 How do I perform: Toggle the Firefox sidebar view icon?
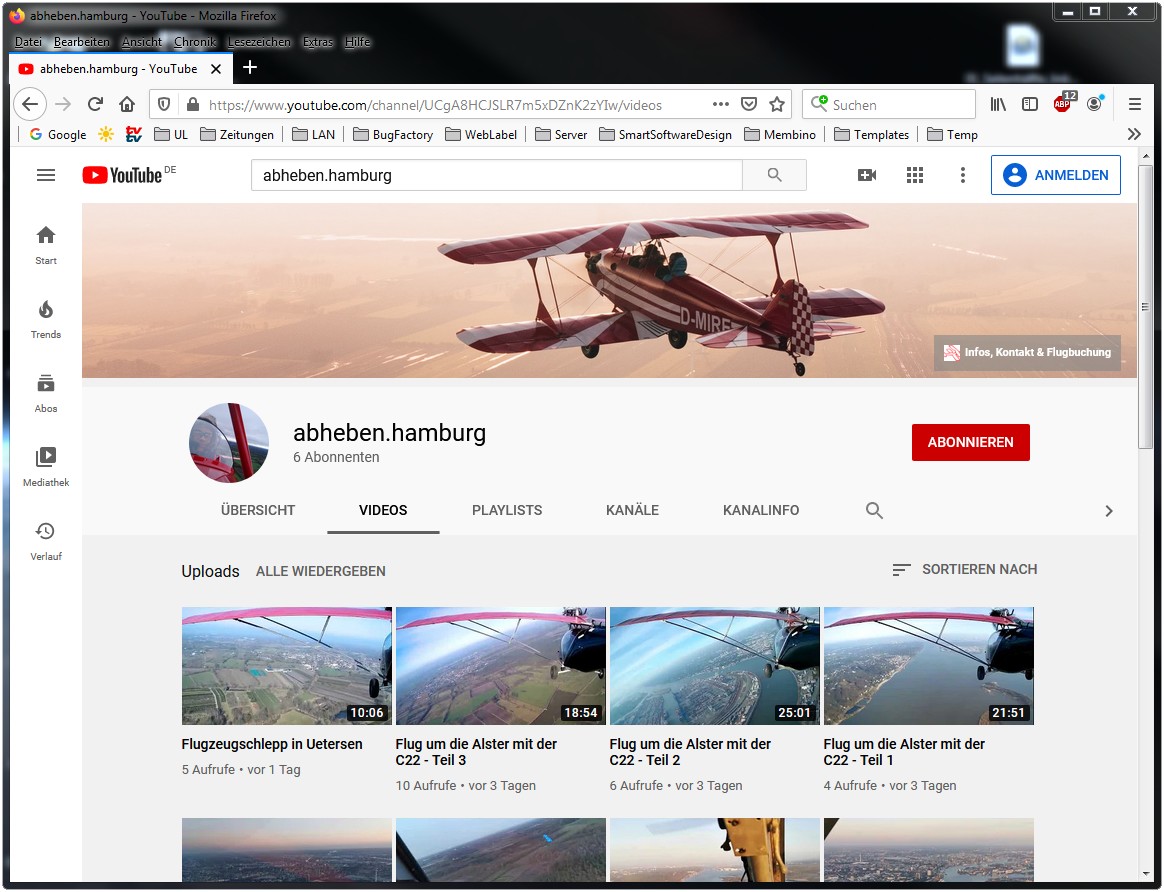tap(1030, 104)
